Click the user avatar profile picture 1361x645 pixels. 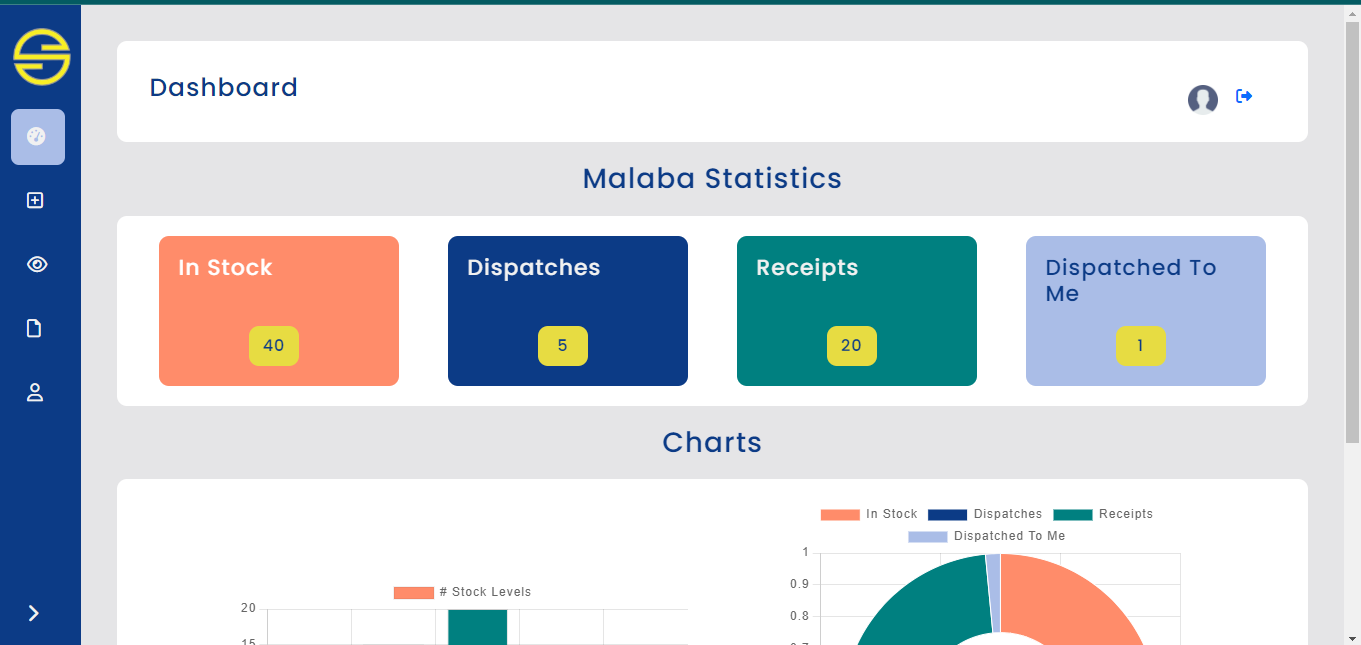[1202, 99]
